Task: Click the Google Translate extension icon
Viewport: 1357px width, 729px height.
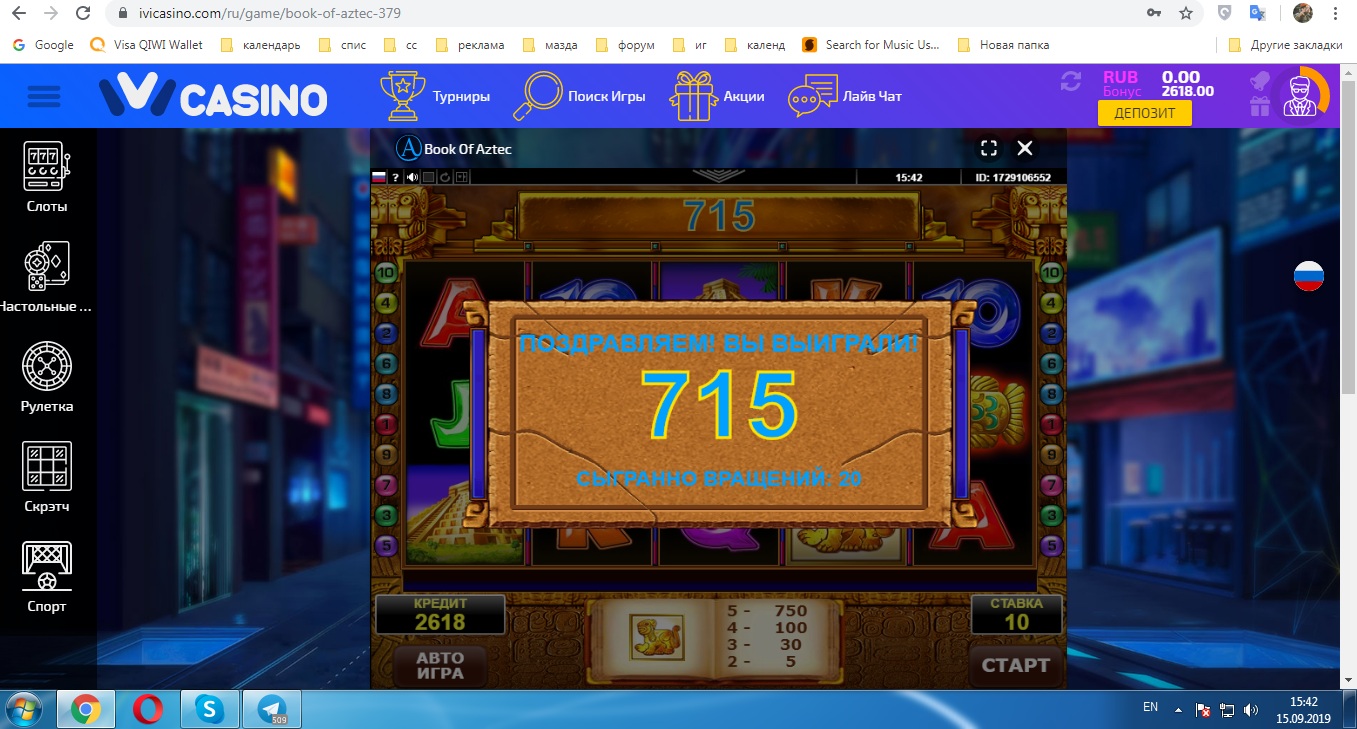Action: tap(1257, 13)
